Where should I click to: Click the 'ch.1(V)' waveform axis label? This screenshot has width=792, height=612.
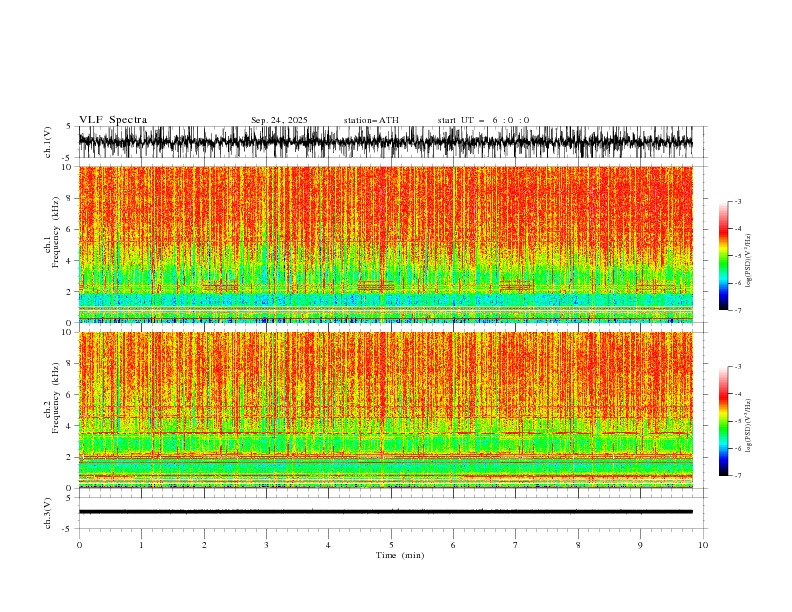[x=48, y=142]
